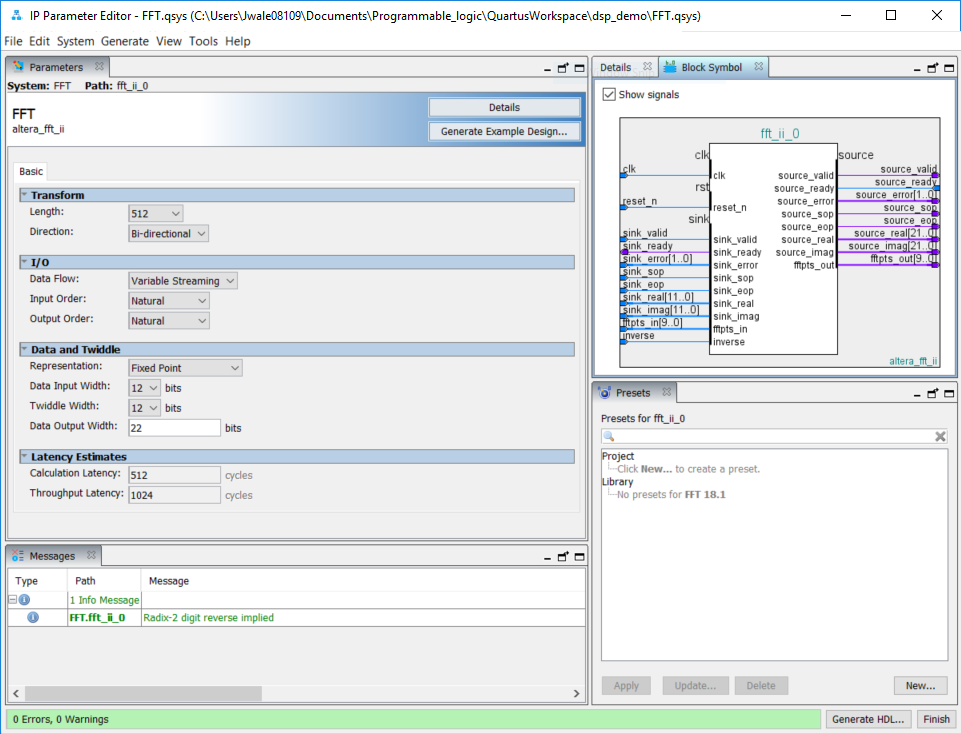961x734 pixels.
Task: Select the Basic tab
Action: tap(31, 172)
